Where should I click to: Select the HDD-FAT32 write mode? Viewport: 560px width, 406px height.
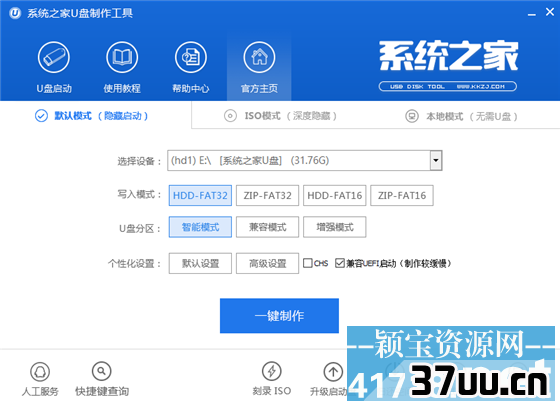click(x=200, y=195)
